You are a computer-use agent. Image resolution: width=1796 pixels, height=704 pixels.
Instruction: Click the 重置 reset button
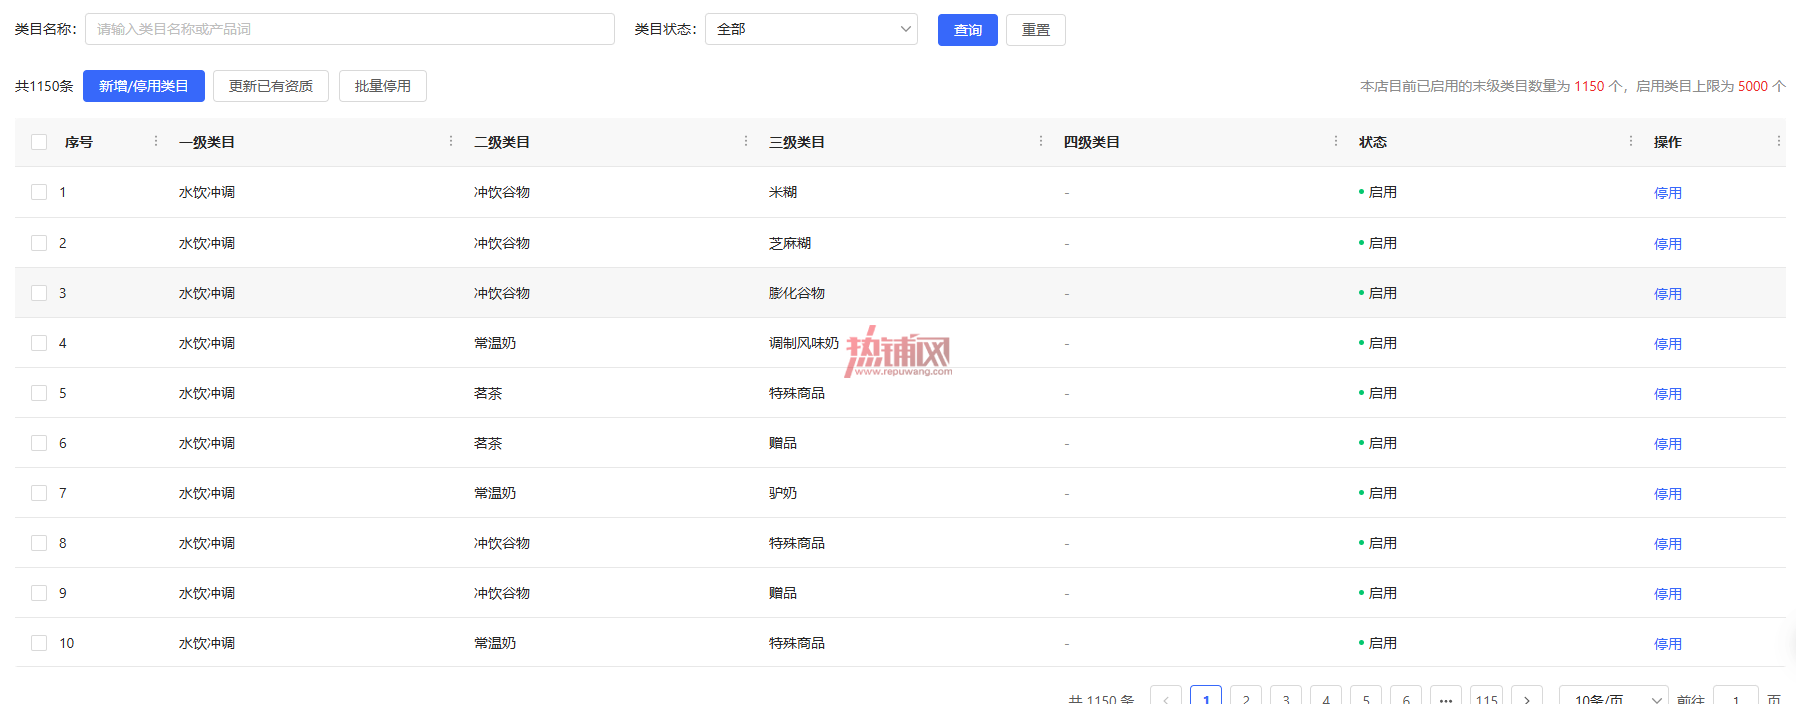[x=1036, y=30]
